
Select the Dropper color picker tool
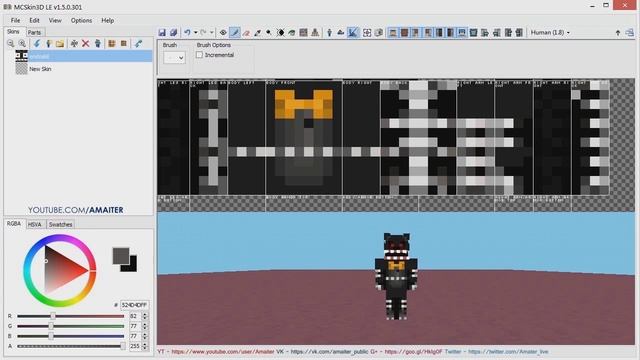258,33
